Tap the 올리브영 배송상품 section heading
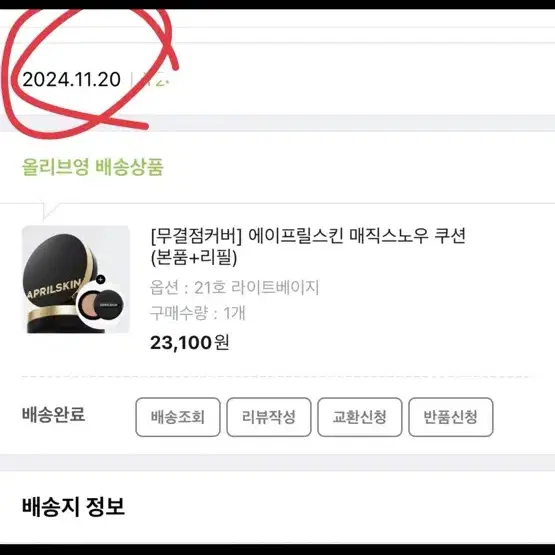Image resolution: width=555 pixels, height=555 pixels. click(x=93, y=167)
